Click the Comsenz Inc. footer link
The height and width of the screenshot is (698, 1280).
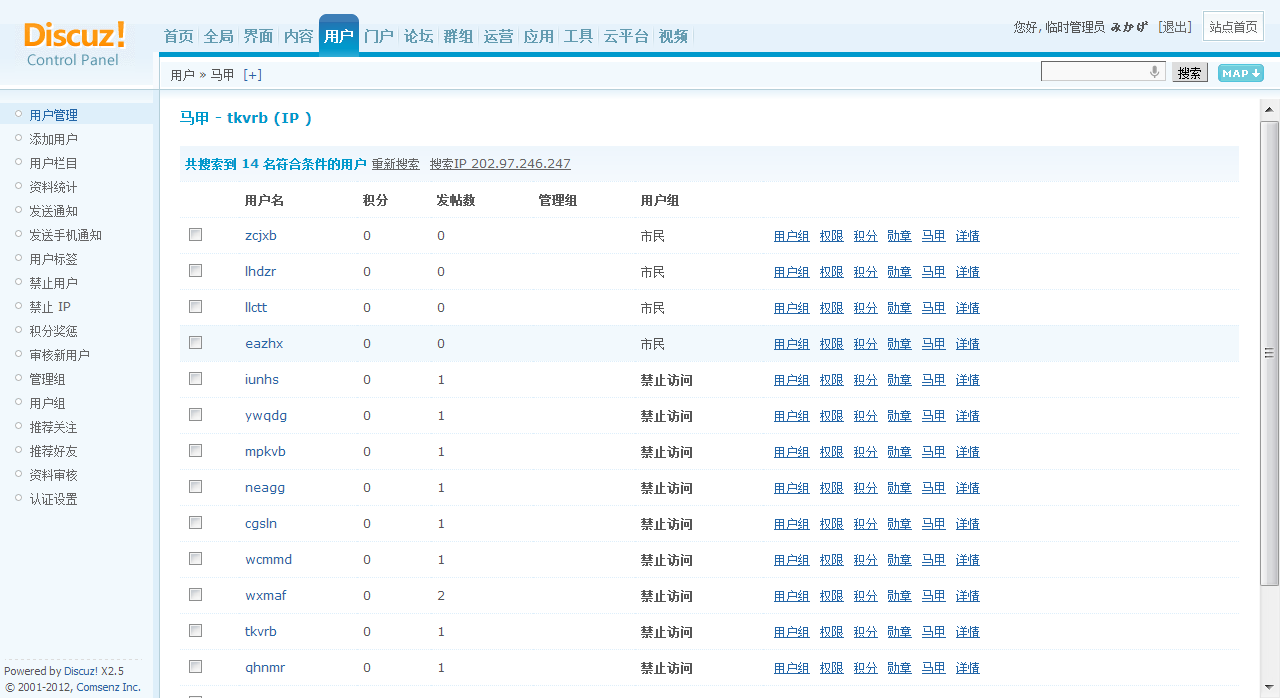pos(109,687)
